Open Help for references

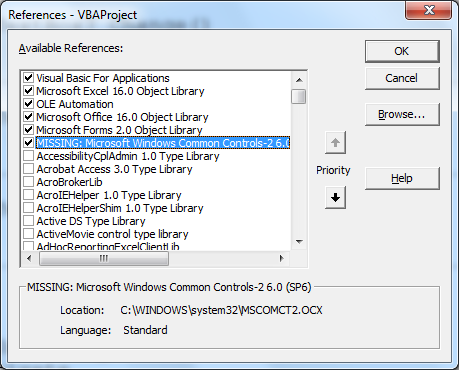tap(402, 178)
